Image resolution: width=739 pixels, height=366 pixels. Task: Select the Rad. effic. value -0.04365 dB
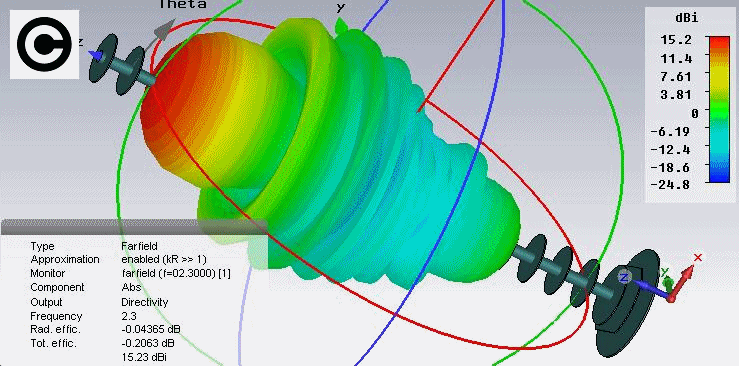tap(151, 329)
